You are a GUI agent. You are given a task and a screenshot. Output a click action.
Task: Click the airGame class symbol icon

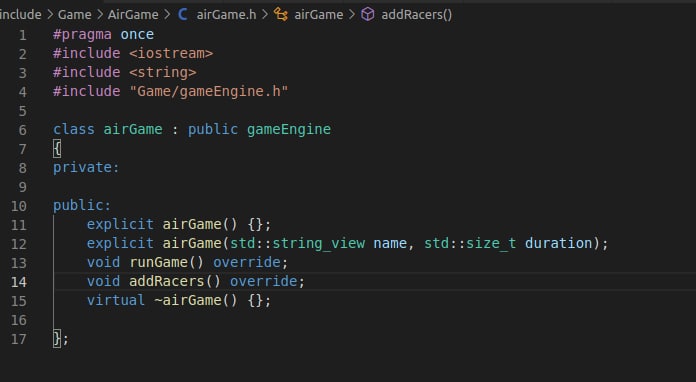point(281,15)
